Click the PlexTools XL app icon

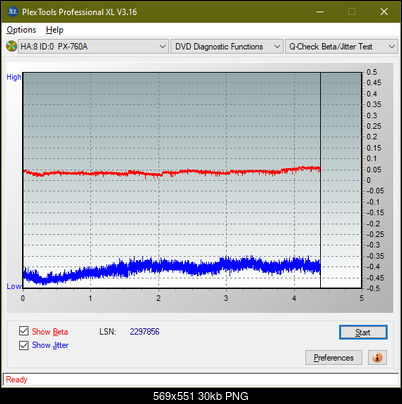[x=13, y=12]
